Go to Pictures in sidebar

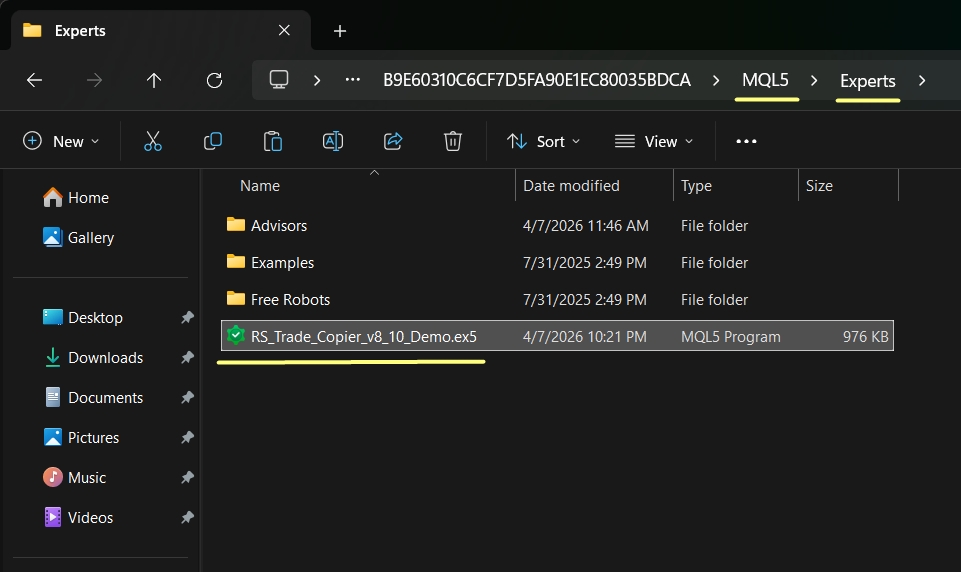(82, 437)
